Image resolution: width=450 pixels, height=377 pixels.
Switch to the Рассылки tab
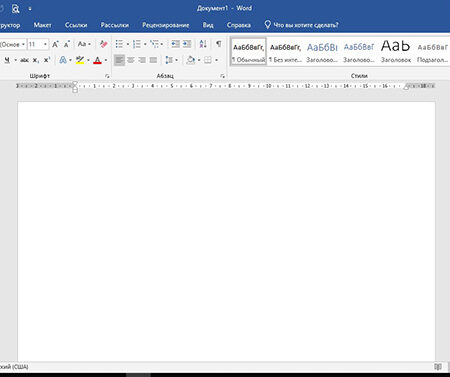115,25
